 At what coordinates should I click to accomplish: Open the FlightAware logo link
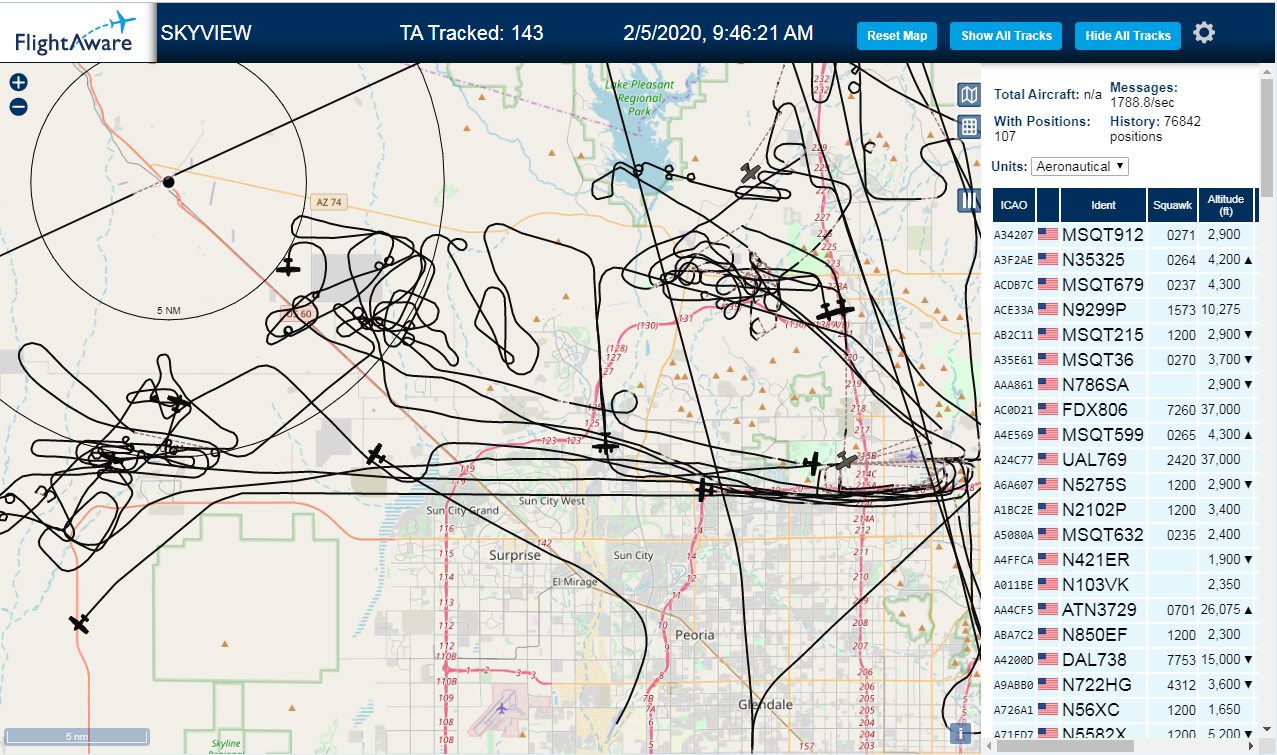click(x=77, y=32)
